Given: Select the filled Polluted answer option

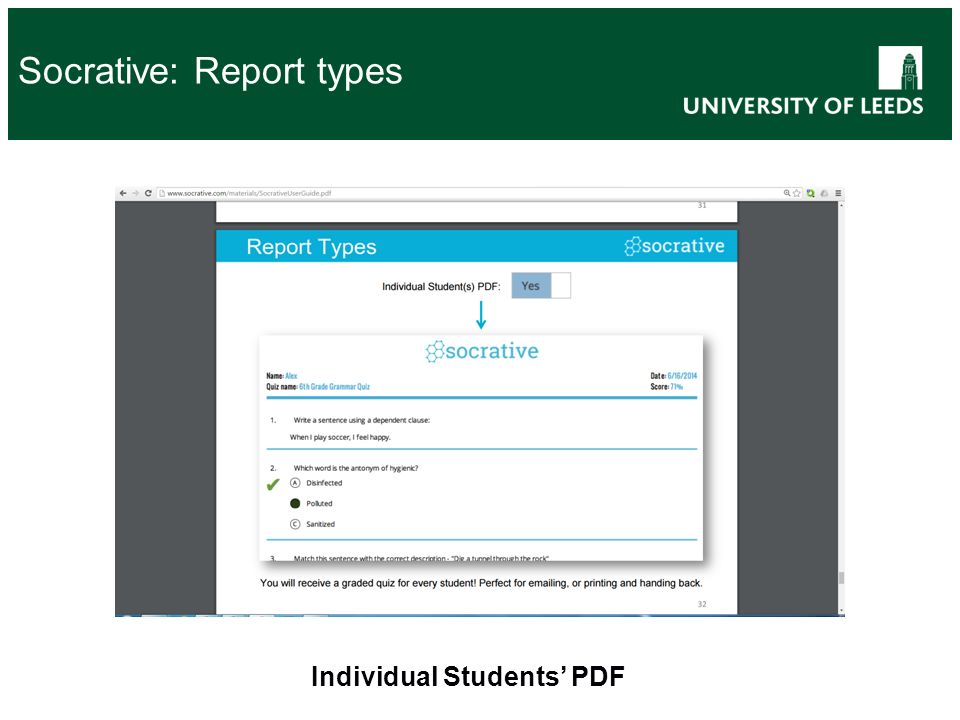Looking at the screenshot, I should click(x=295, y=503).
